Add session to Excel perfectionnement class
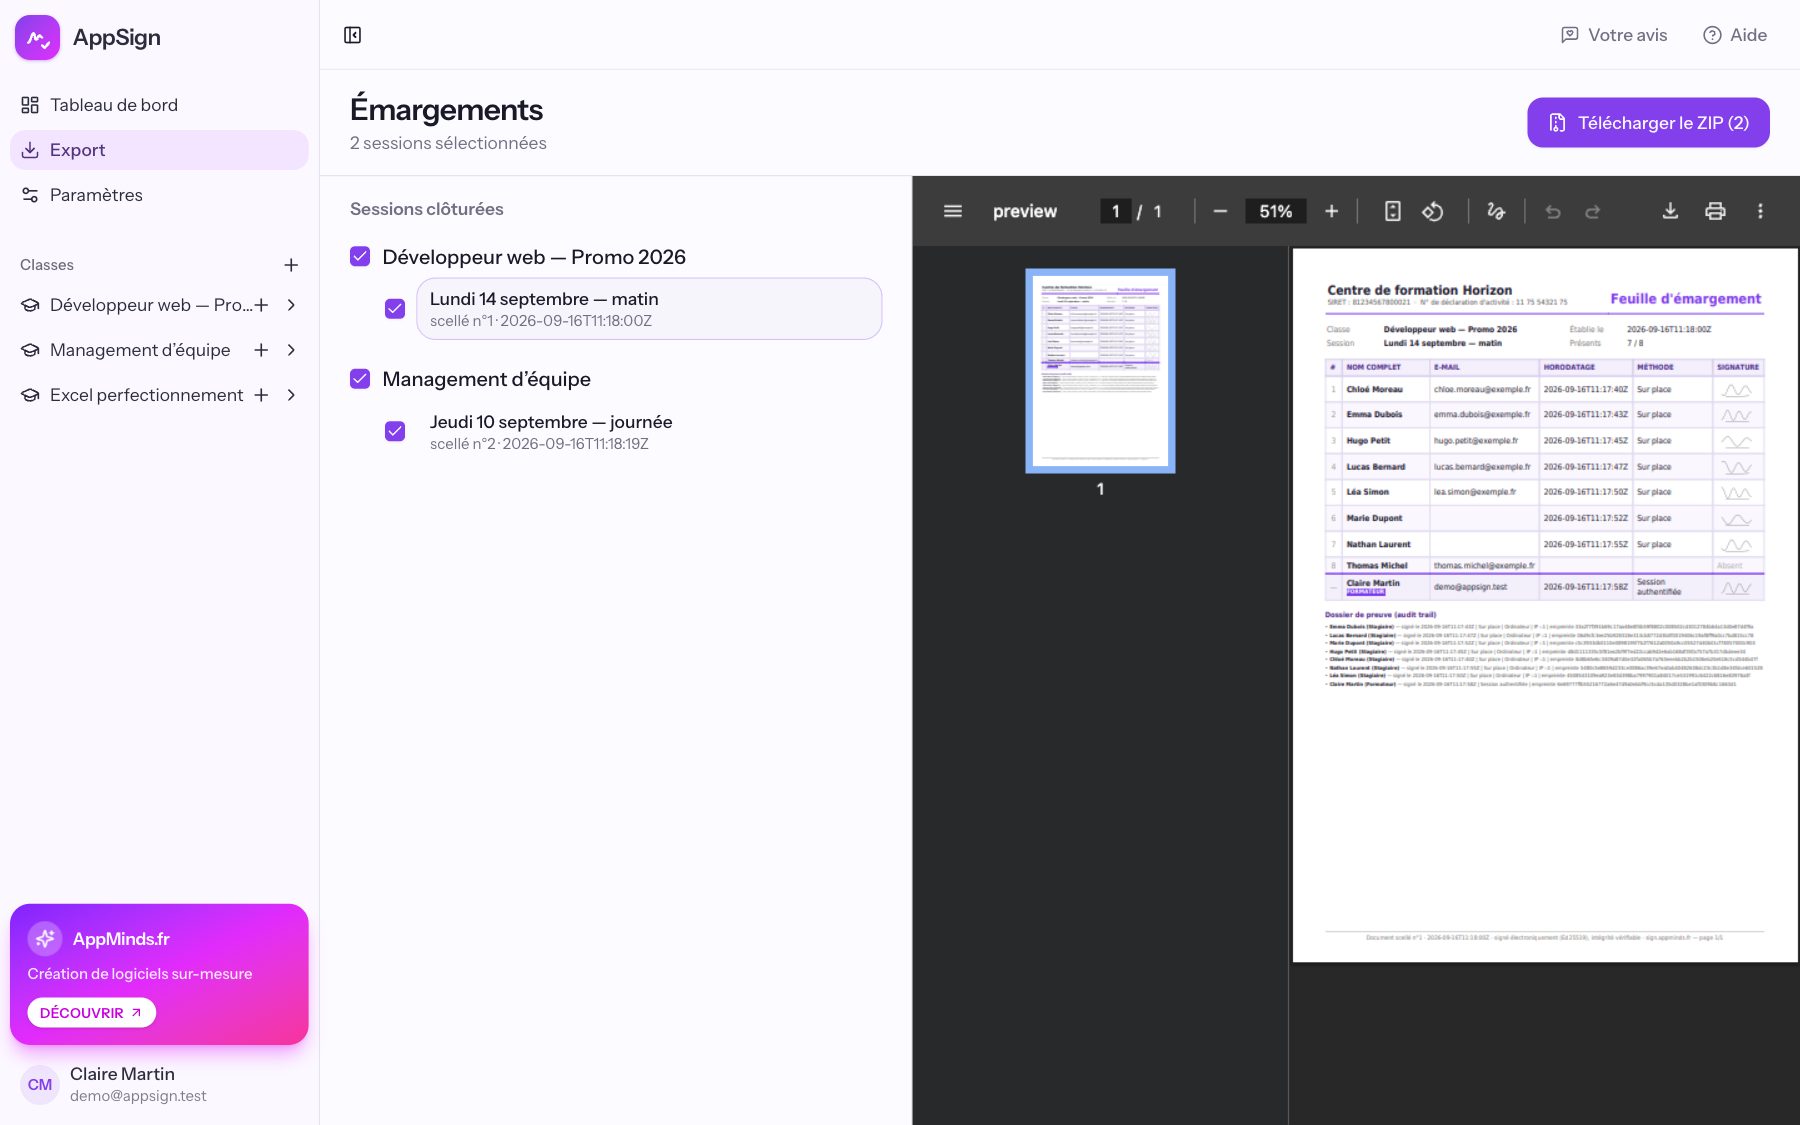This screenshot has width=1800, height=1125. (261, 395)
